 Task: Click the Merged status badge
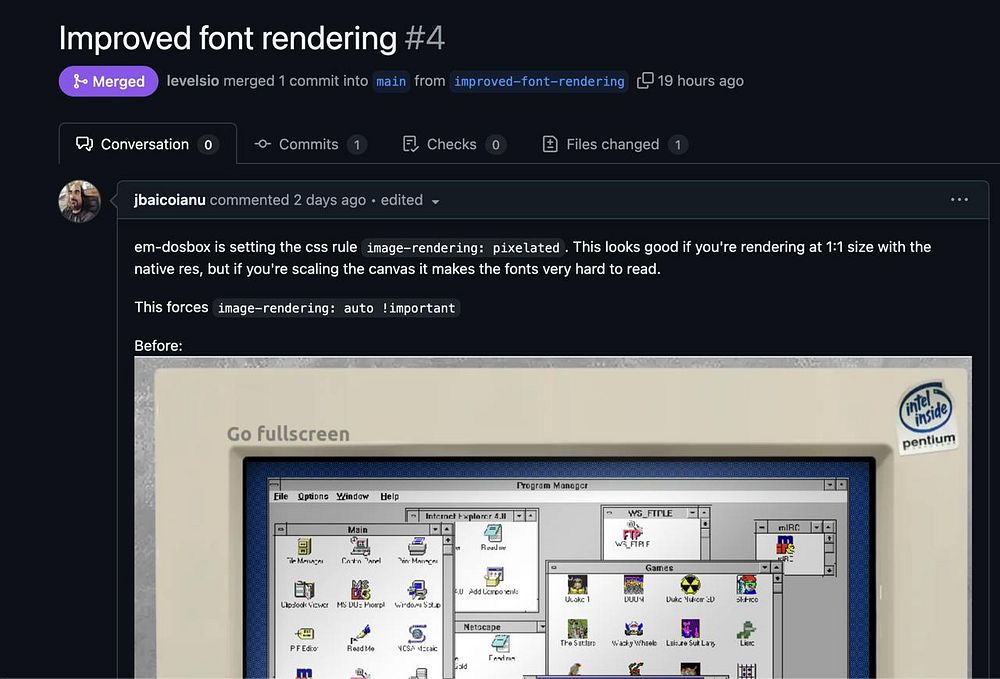(108, 81)
